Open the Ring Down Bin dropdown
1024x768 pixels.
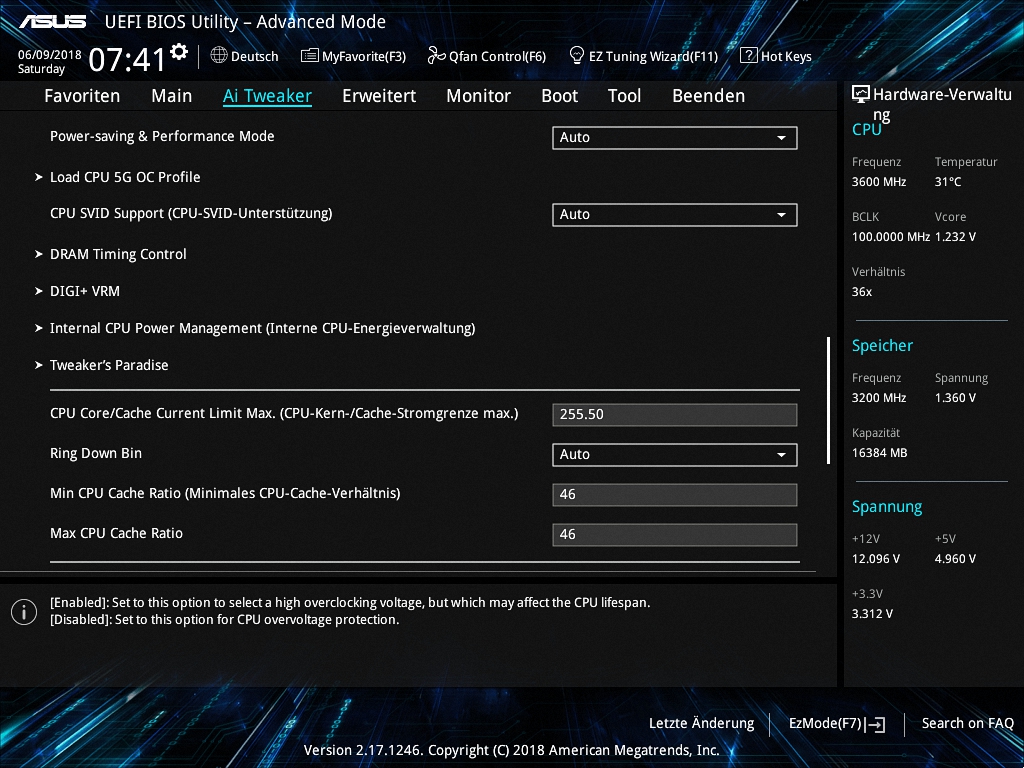point(675,455)
